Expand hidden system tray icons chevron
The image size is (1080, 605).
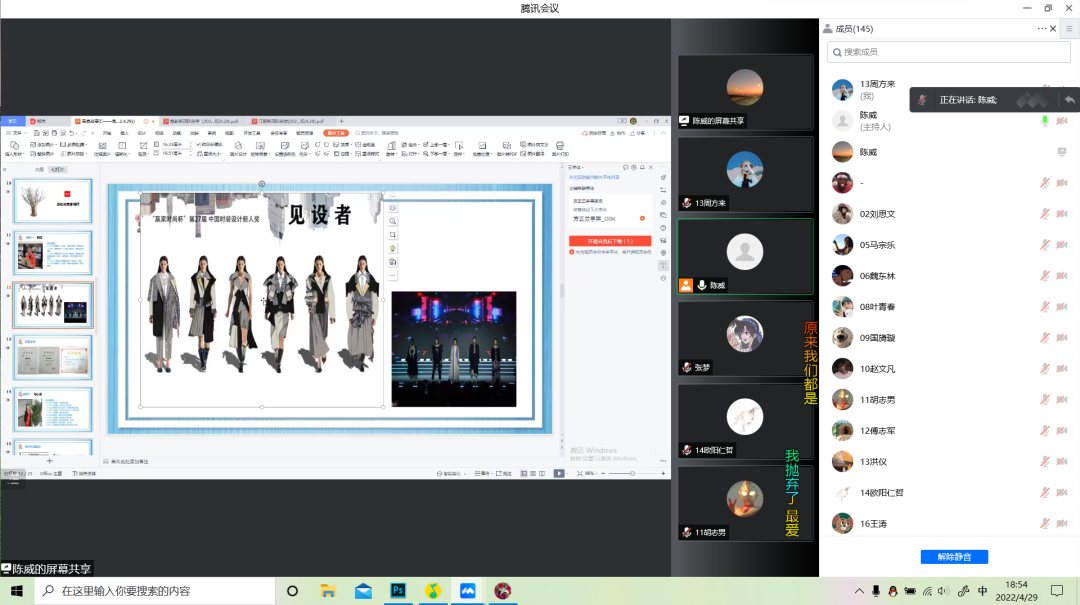point(859,591)
